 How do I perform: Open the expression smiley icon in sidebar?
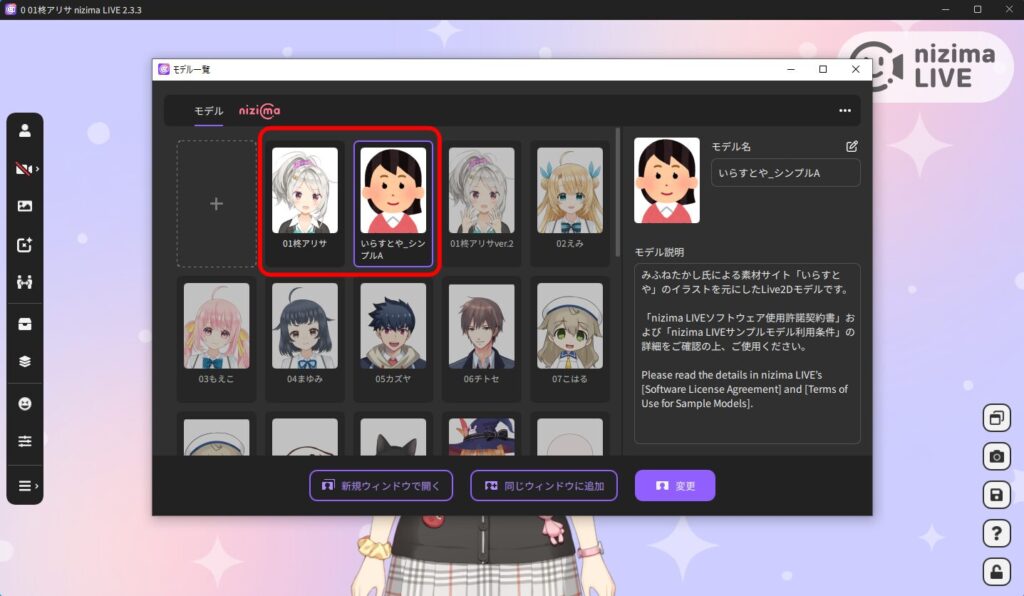point(25,404)
